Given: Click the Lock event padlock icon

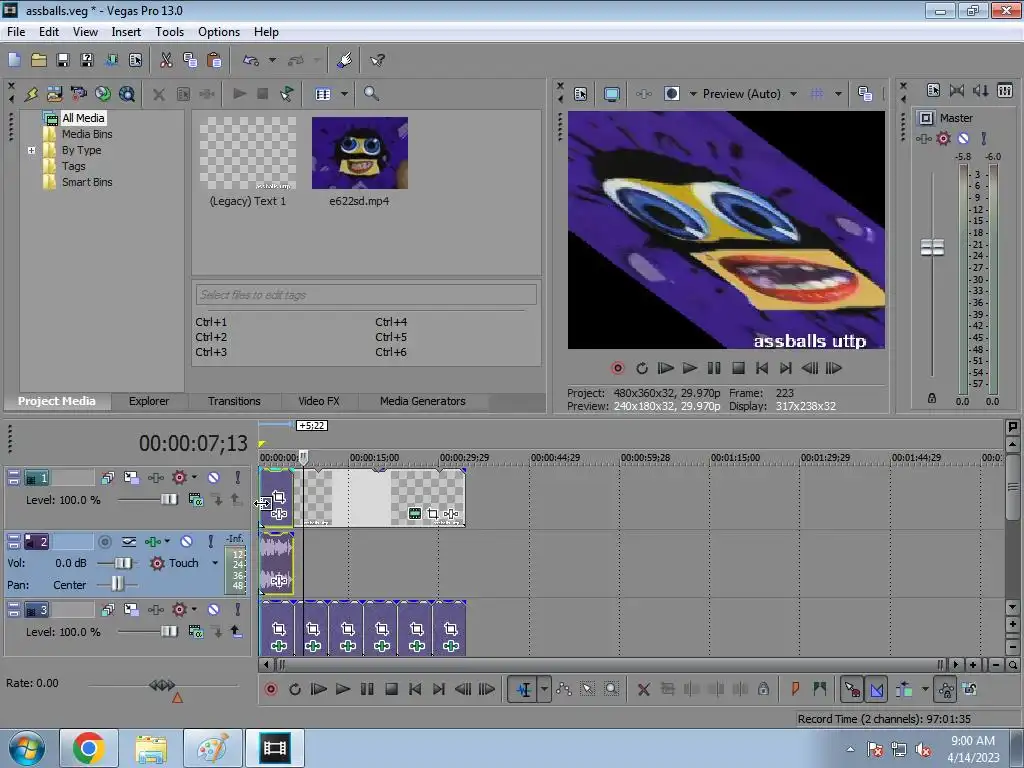Looking at the screenshot, I should pos(763,689).
